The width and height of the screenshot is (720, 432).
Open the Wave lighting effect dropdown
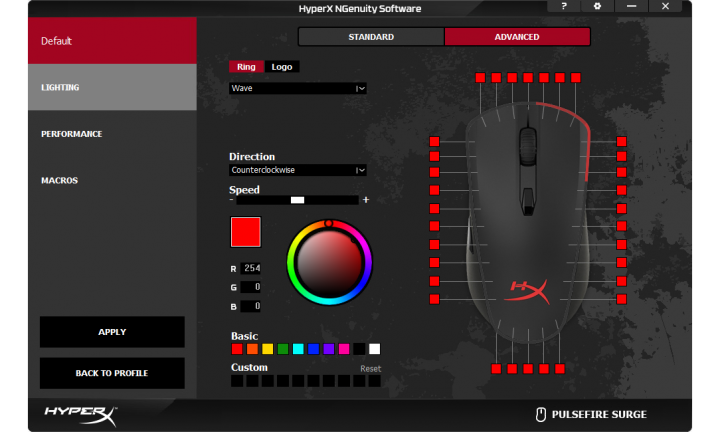coord(298,88)
